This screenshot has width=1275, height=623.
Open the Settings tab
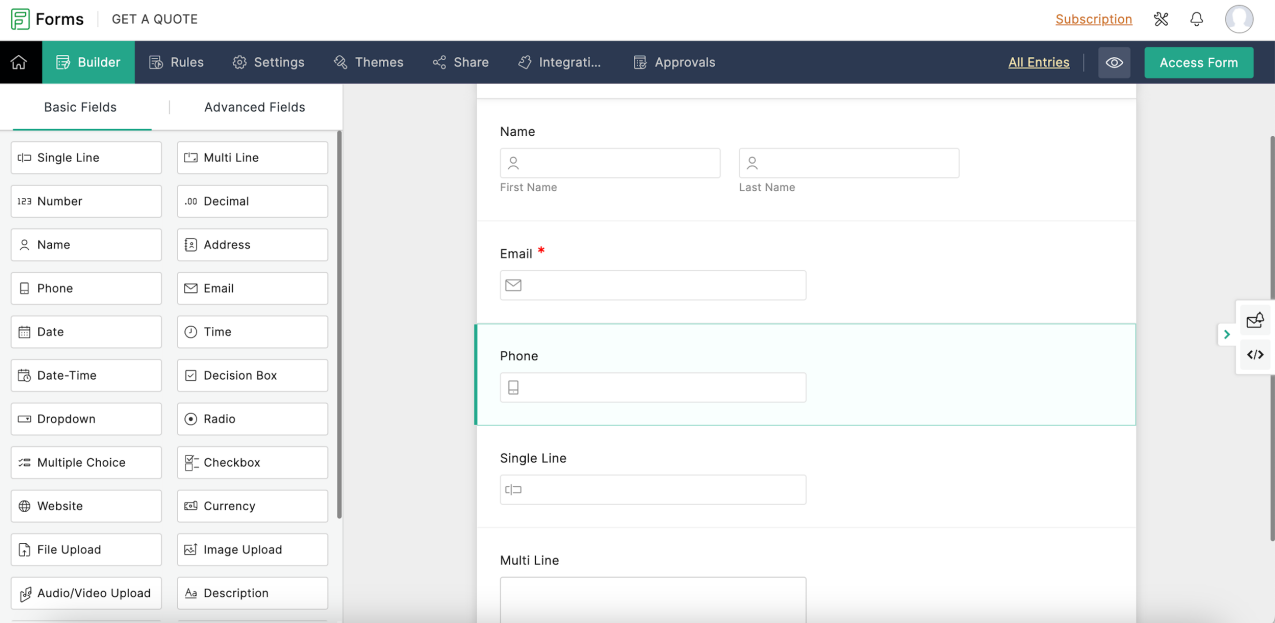point(268,62)
